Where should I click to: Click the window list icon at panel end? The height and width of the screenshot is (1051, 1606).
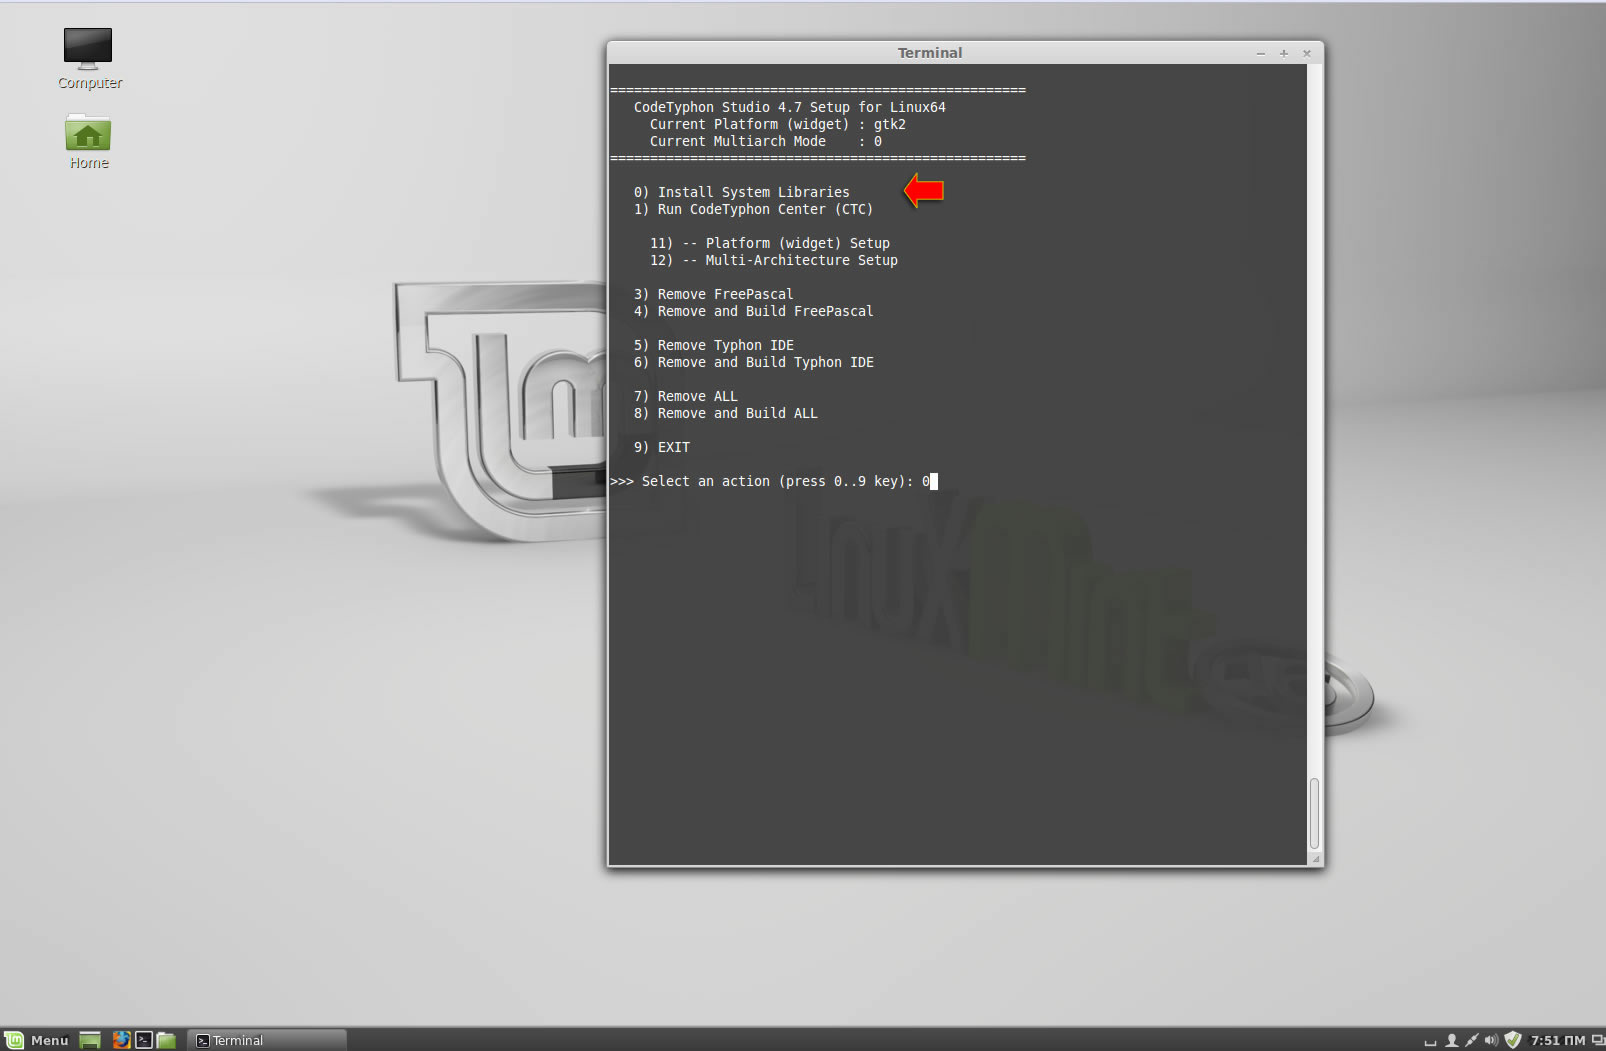[x=1598, y=1039]
